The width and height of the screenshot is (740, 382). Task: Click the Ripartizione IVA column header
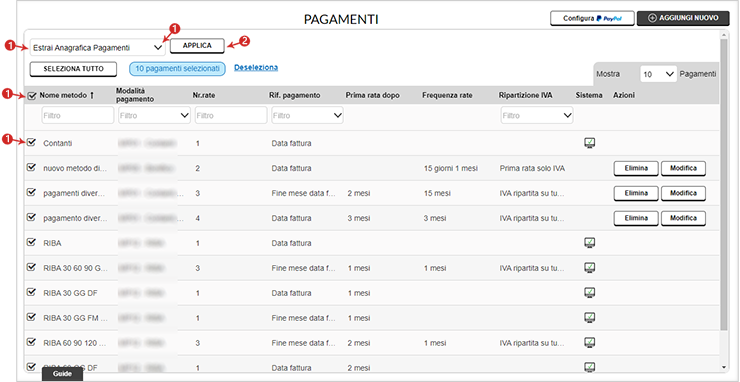click(x=525, y=95)
